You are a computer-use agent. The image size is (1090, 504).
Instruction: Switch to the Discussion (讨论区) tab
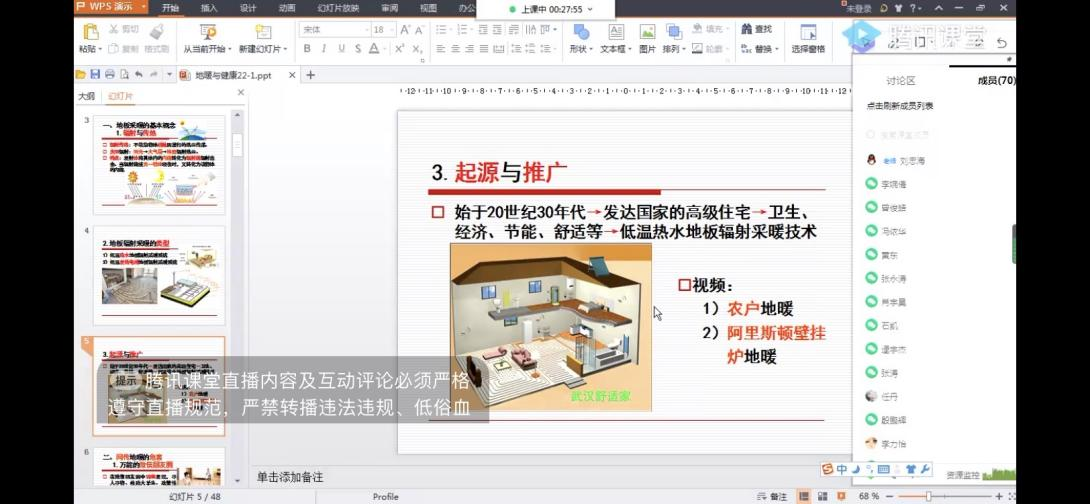tap(900, 81)
